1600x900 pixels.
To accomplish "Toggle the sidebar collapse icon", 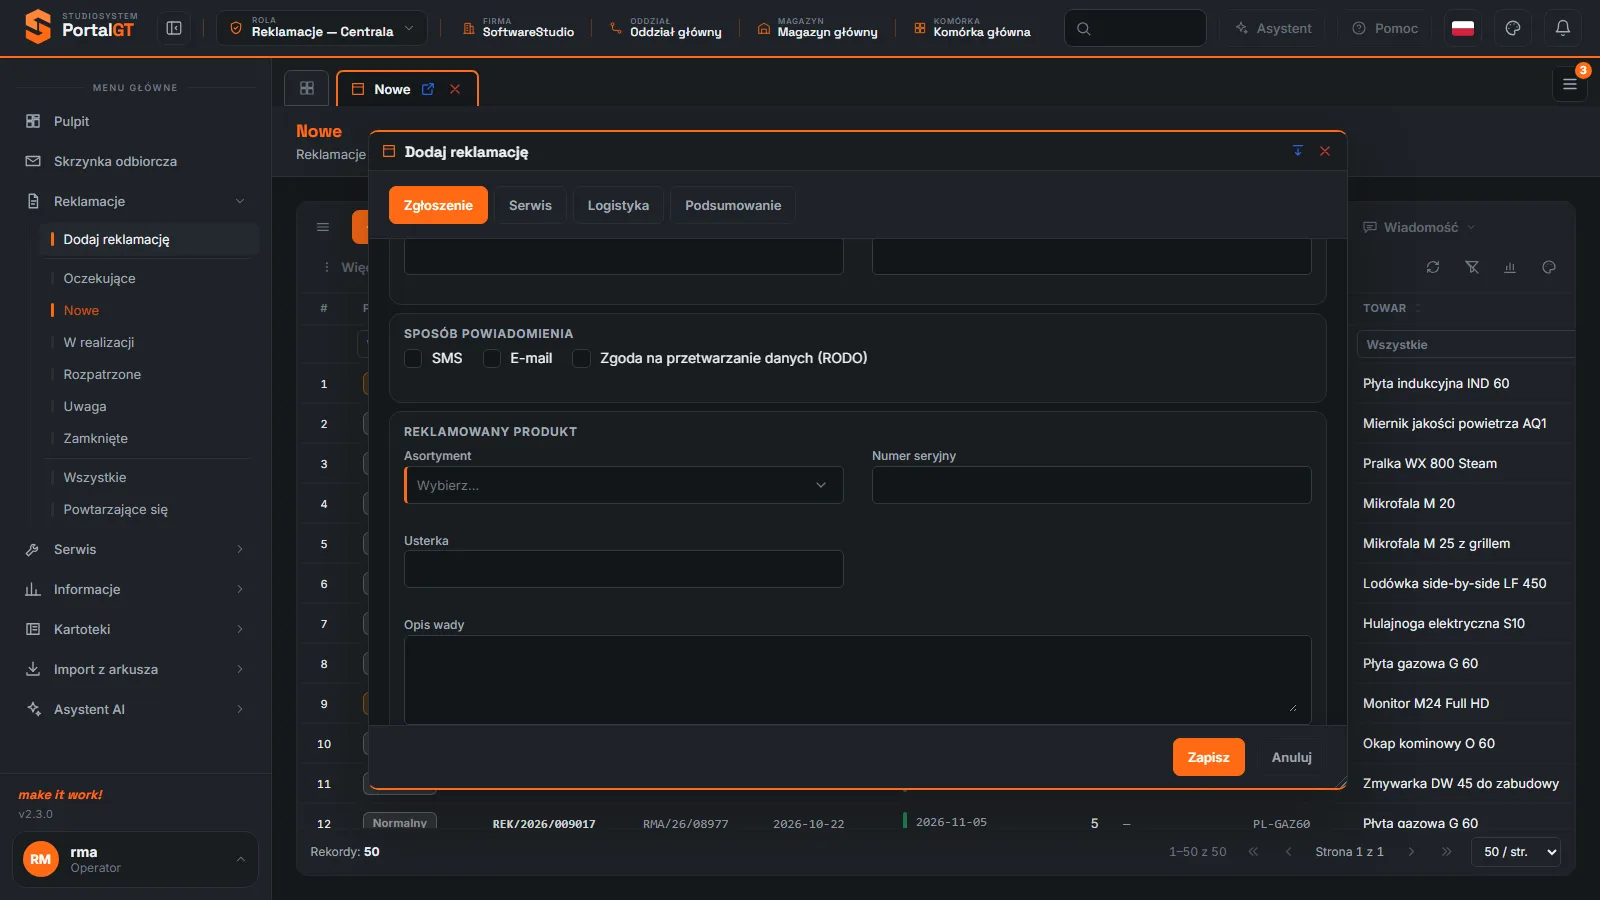I will coord(174,28).
